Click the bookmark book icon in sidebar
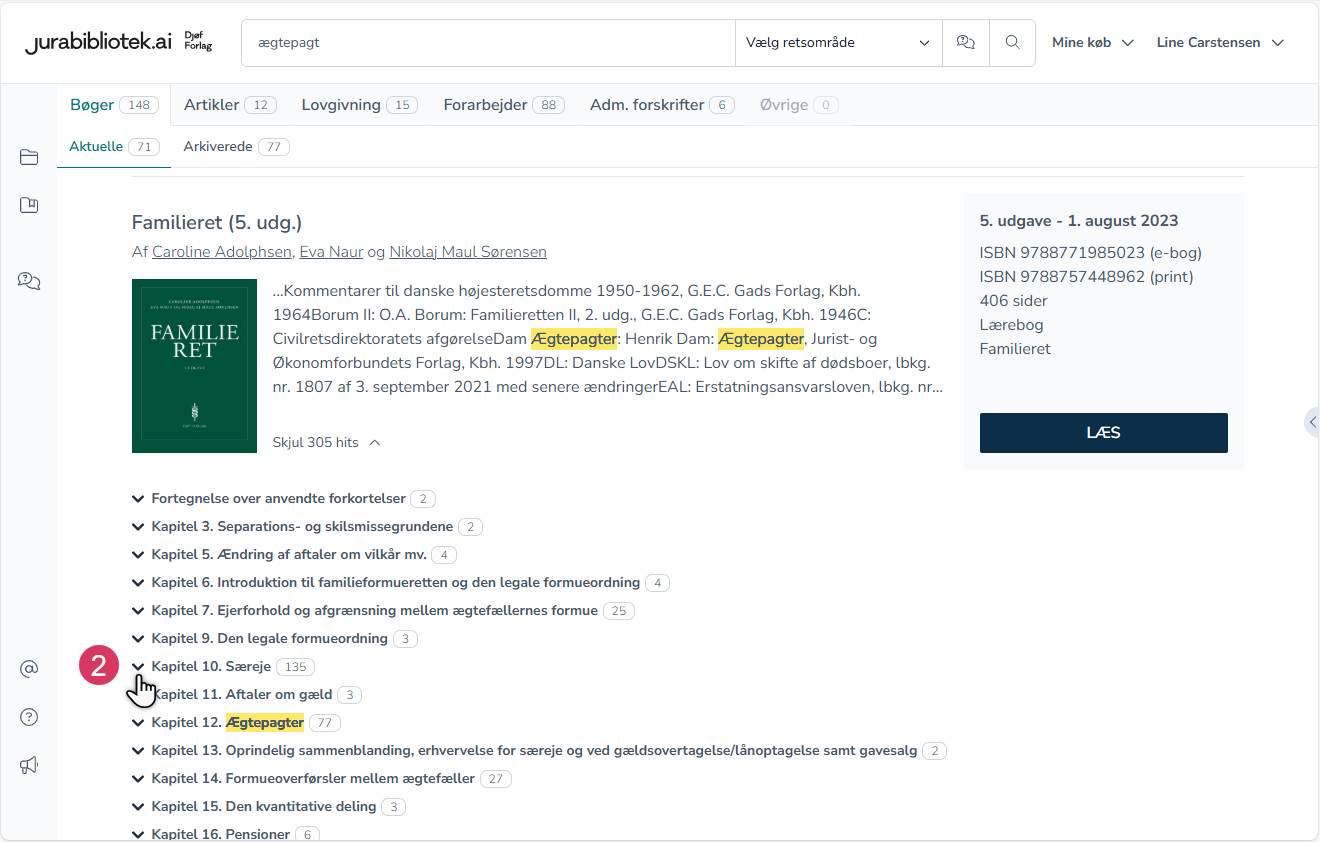This screenshot has width=1320, height=842. 29,205
